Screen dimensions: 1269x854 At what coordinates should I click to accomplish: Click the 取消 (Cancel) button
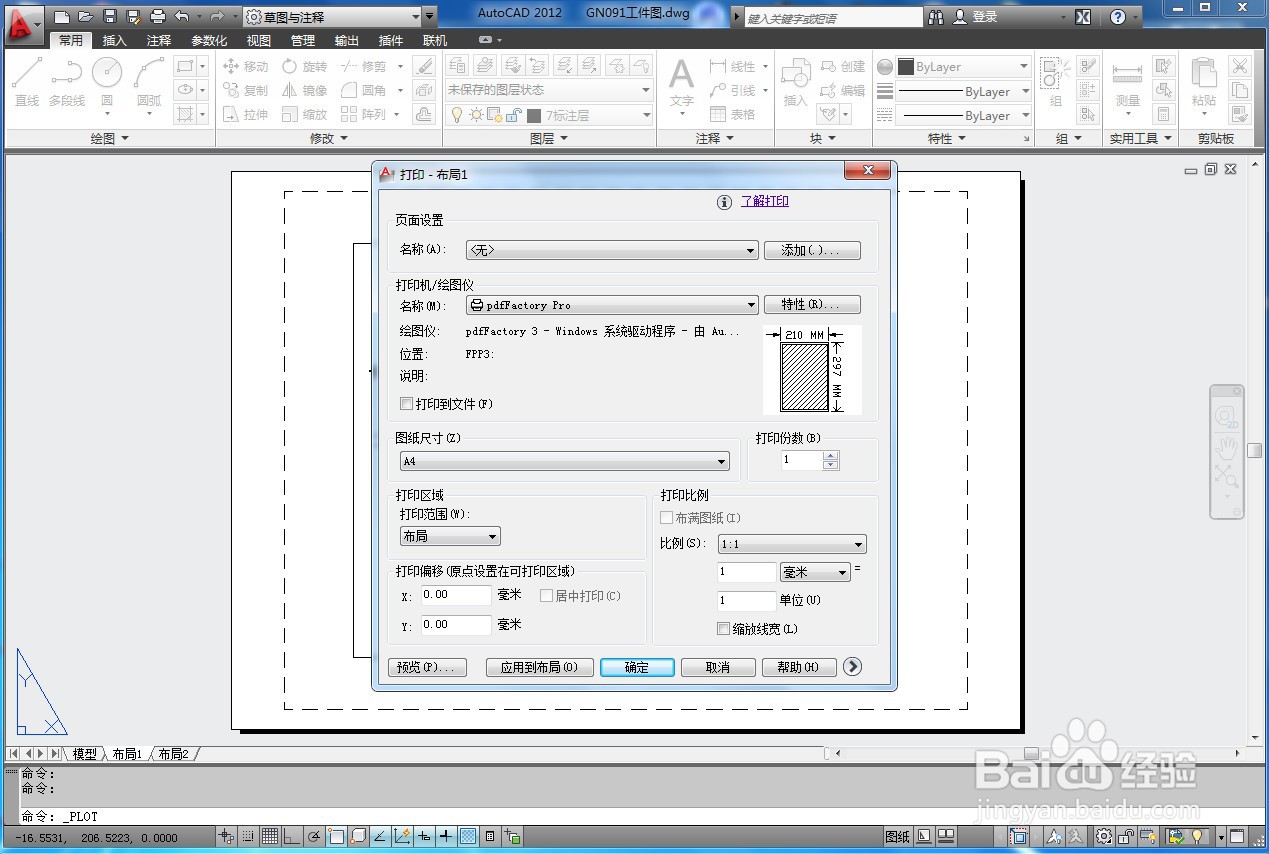(x=718, y=667)
